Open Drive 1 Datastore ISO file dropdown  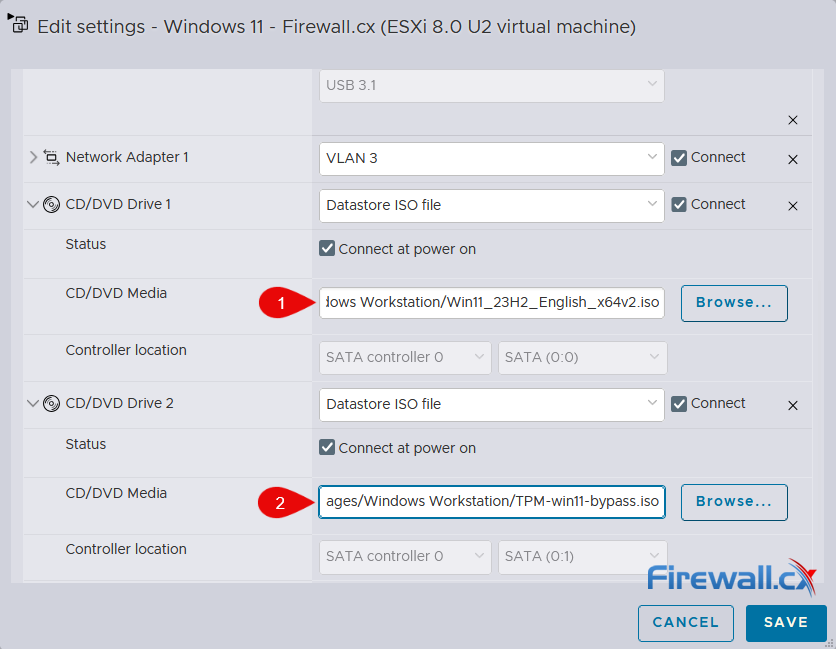(x=492, y=205)
